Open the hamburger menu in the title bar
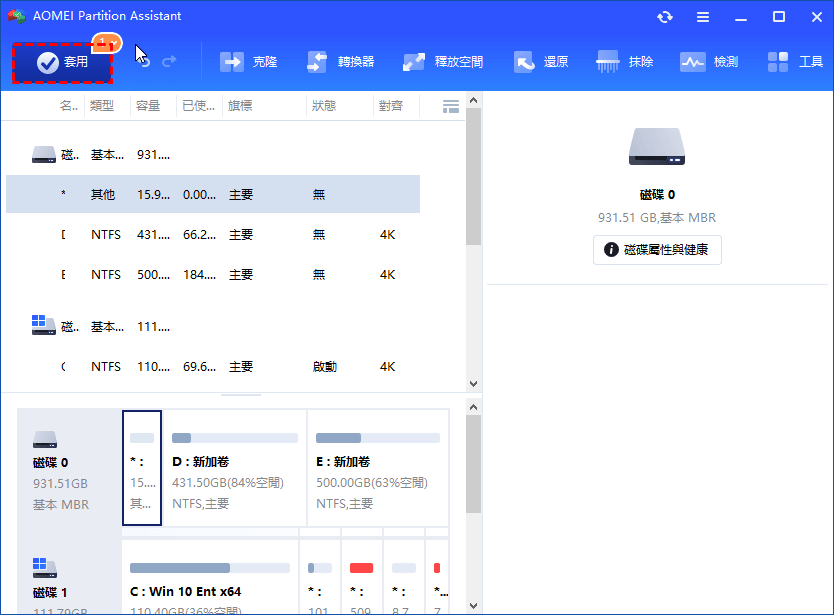Viewport: 834px width, 615px height. point(703,17)
